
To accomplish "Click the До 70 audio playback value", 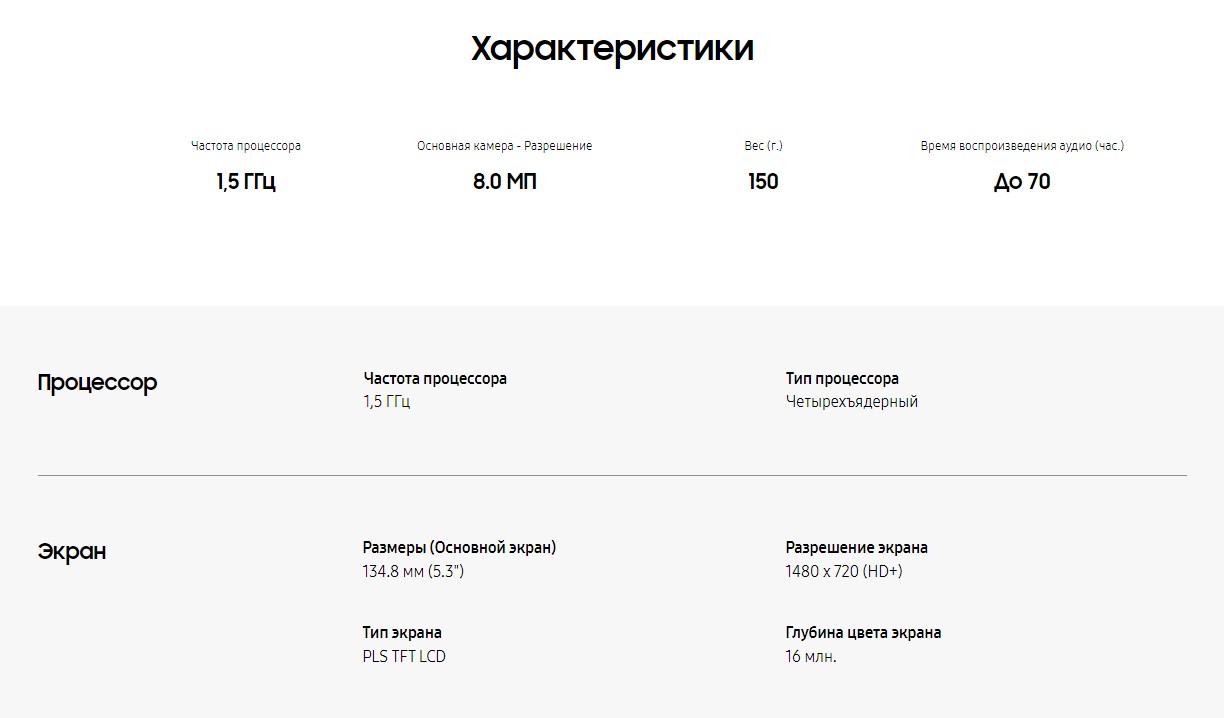I will pyautogui.click(x=1022, y=182).
